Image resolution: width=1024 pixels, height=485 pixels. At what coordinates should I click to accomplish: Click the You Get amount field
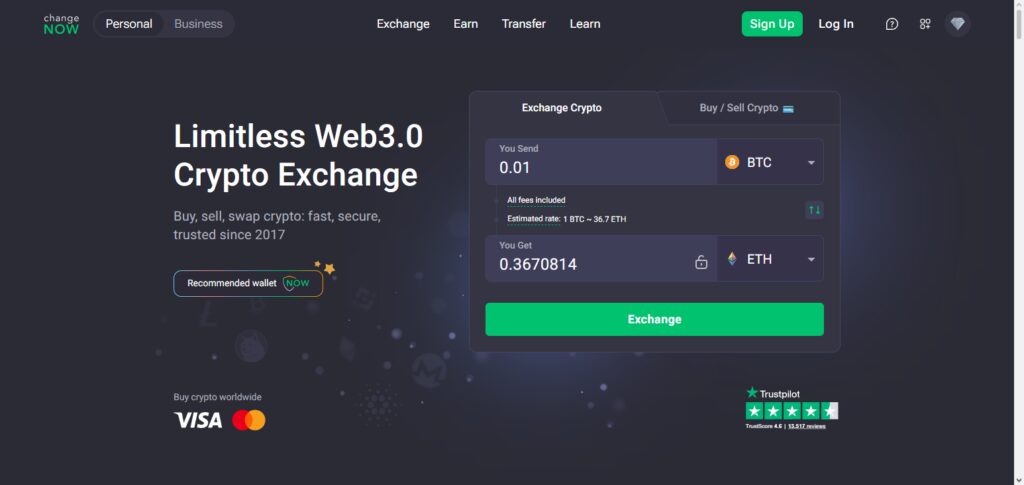click(601, 259)
